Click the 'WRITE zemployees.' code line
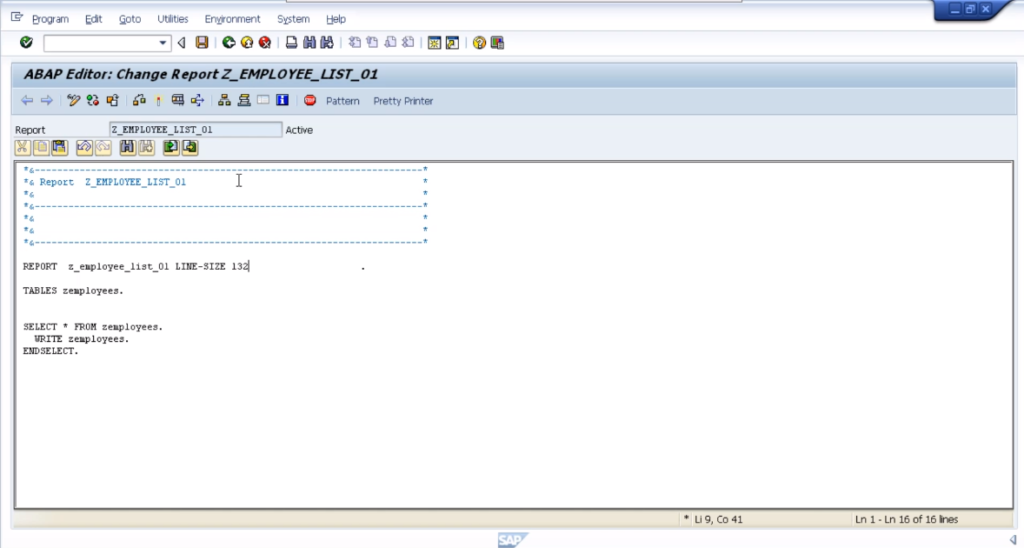 coord(82,339)
